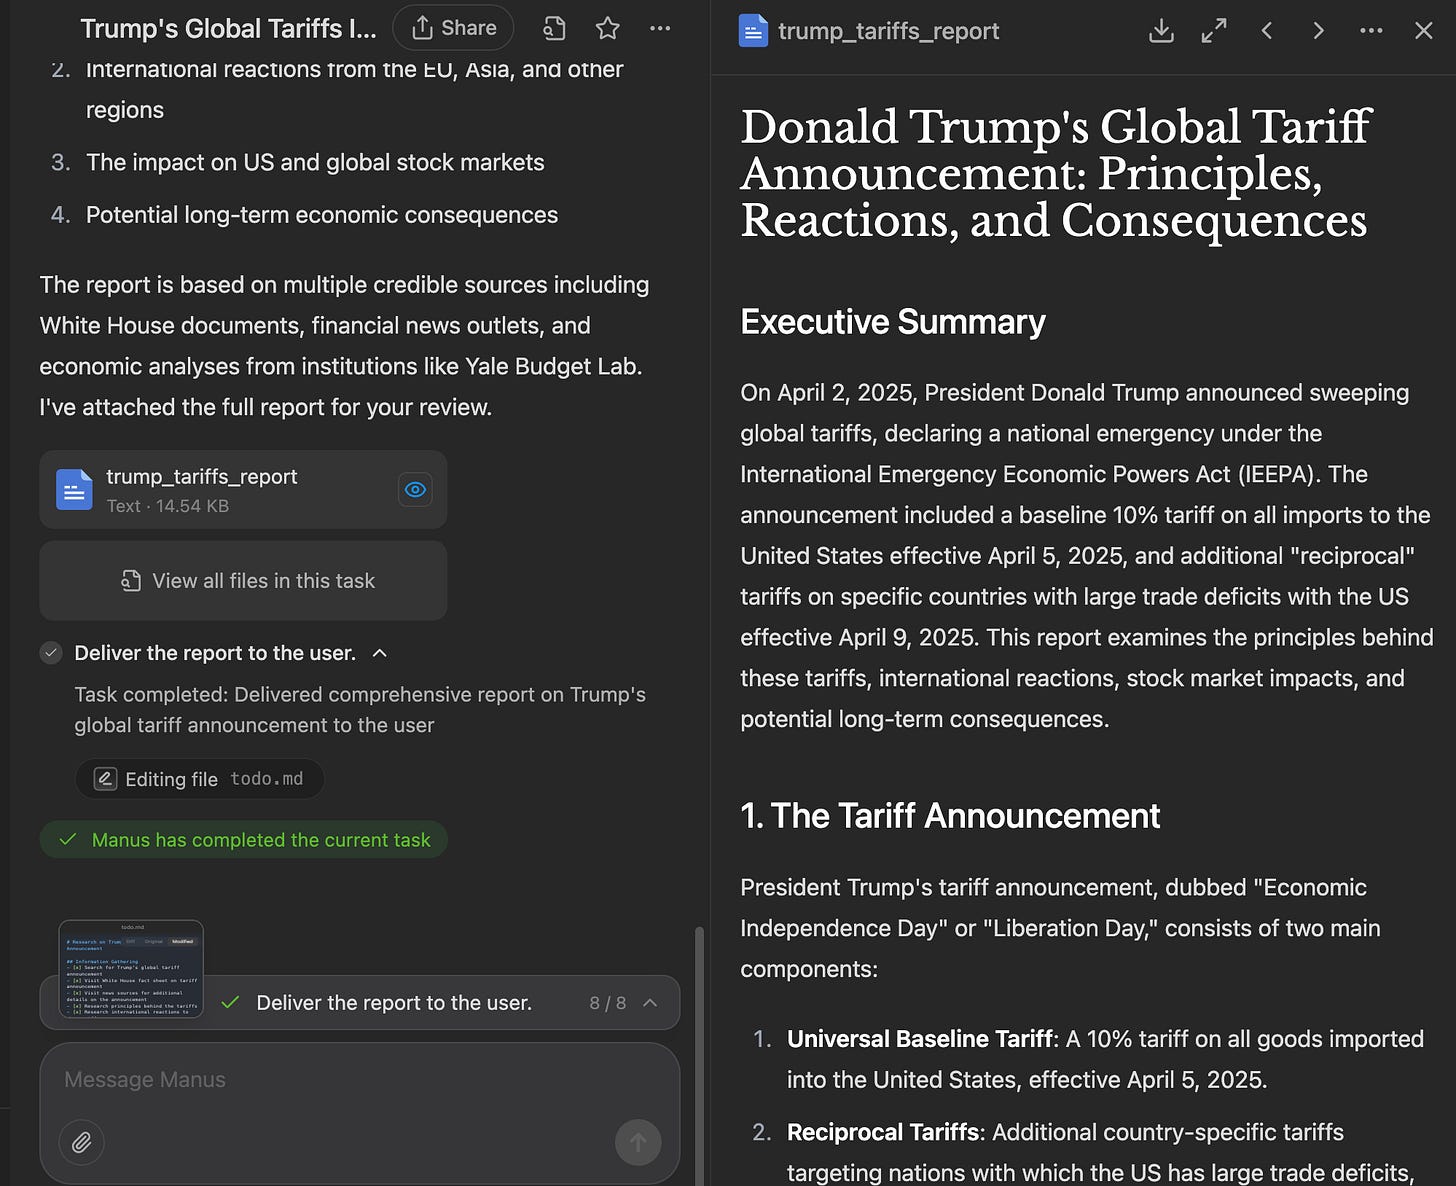Attach a file with the paperclip icon
This screenshot has width=1456, height=1186.
[82, 1142]
